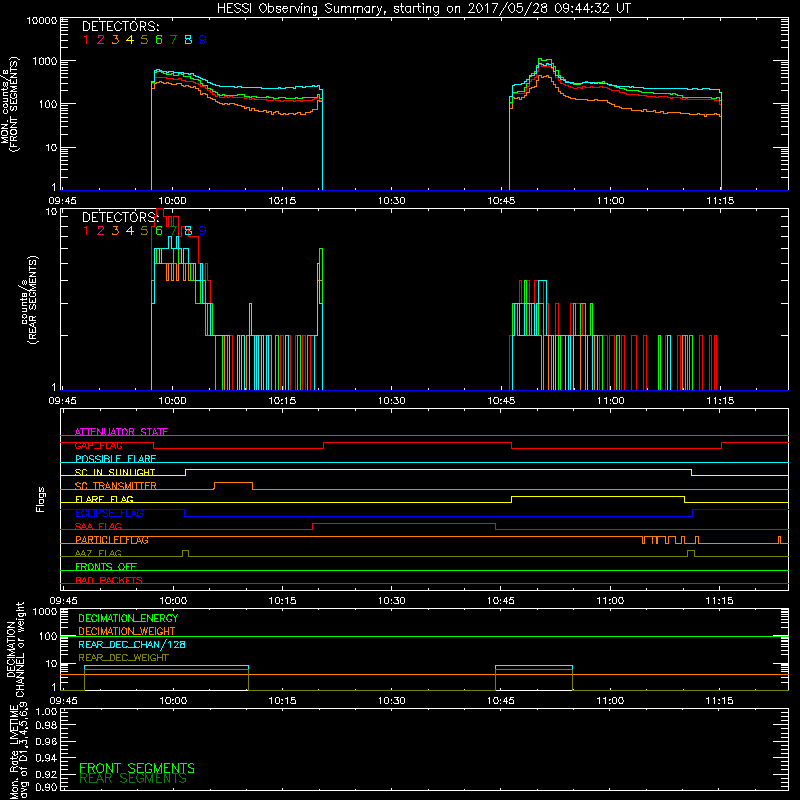Click the GAP_FLAG label
Image resolution: width=800 pixels, height=800 pixels.
tap(98, 445)
